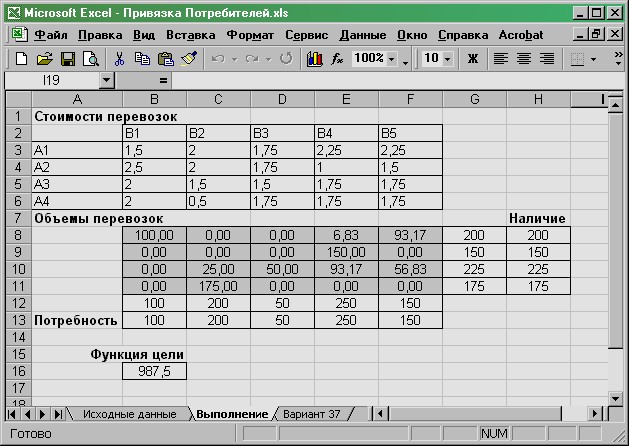The height and width of the screenshot is (446, 629).
Task: Click the Undo arrow icon
Action: (218, 59)
